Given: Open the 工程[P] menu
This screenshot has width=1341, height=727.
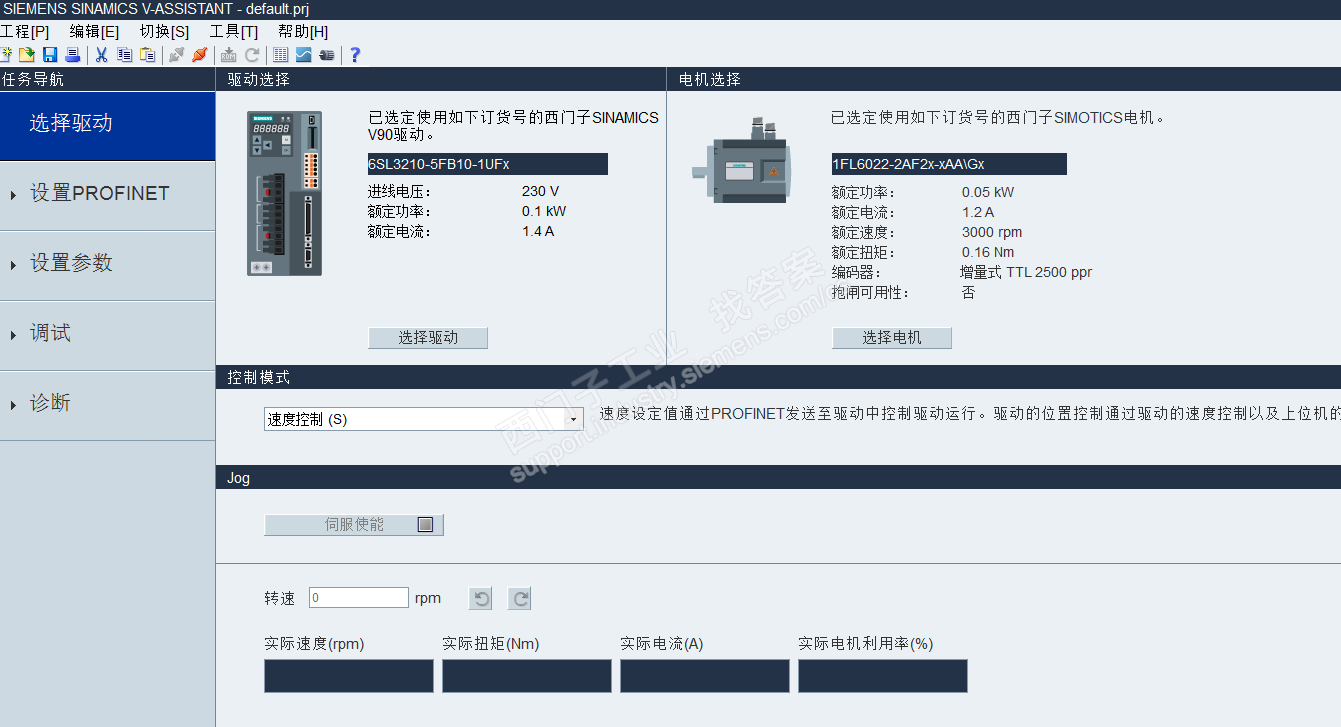Looking at the screenshot, I should pyautogui.click(x=25, y=31).
